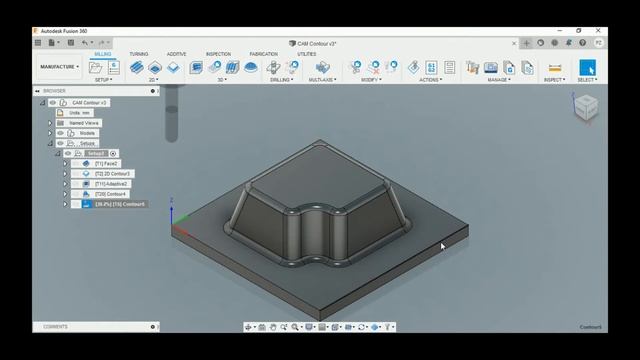Screen dimensions: 640x360
Task: Click the Measure ruler icon in Inspect
Action: 555,68
